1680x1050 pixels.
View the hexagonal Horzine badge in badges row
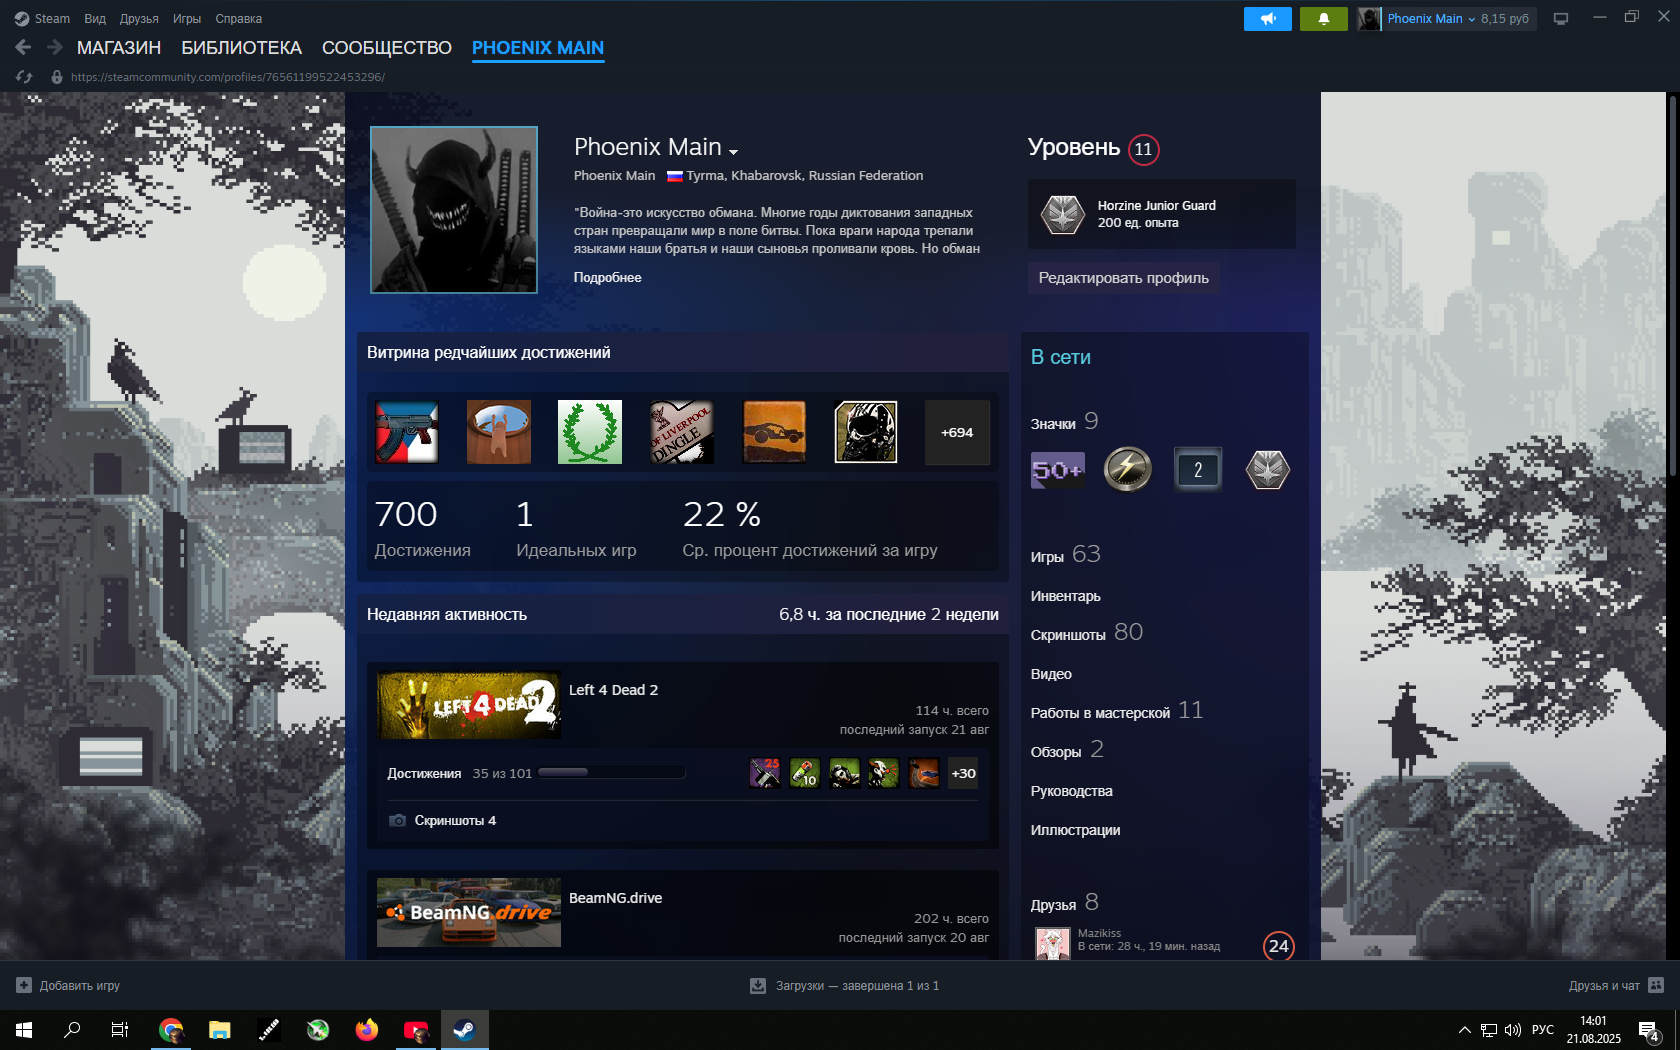[x=1268, y=469]
